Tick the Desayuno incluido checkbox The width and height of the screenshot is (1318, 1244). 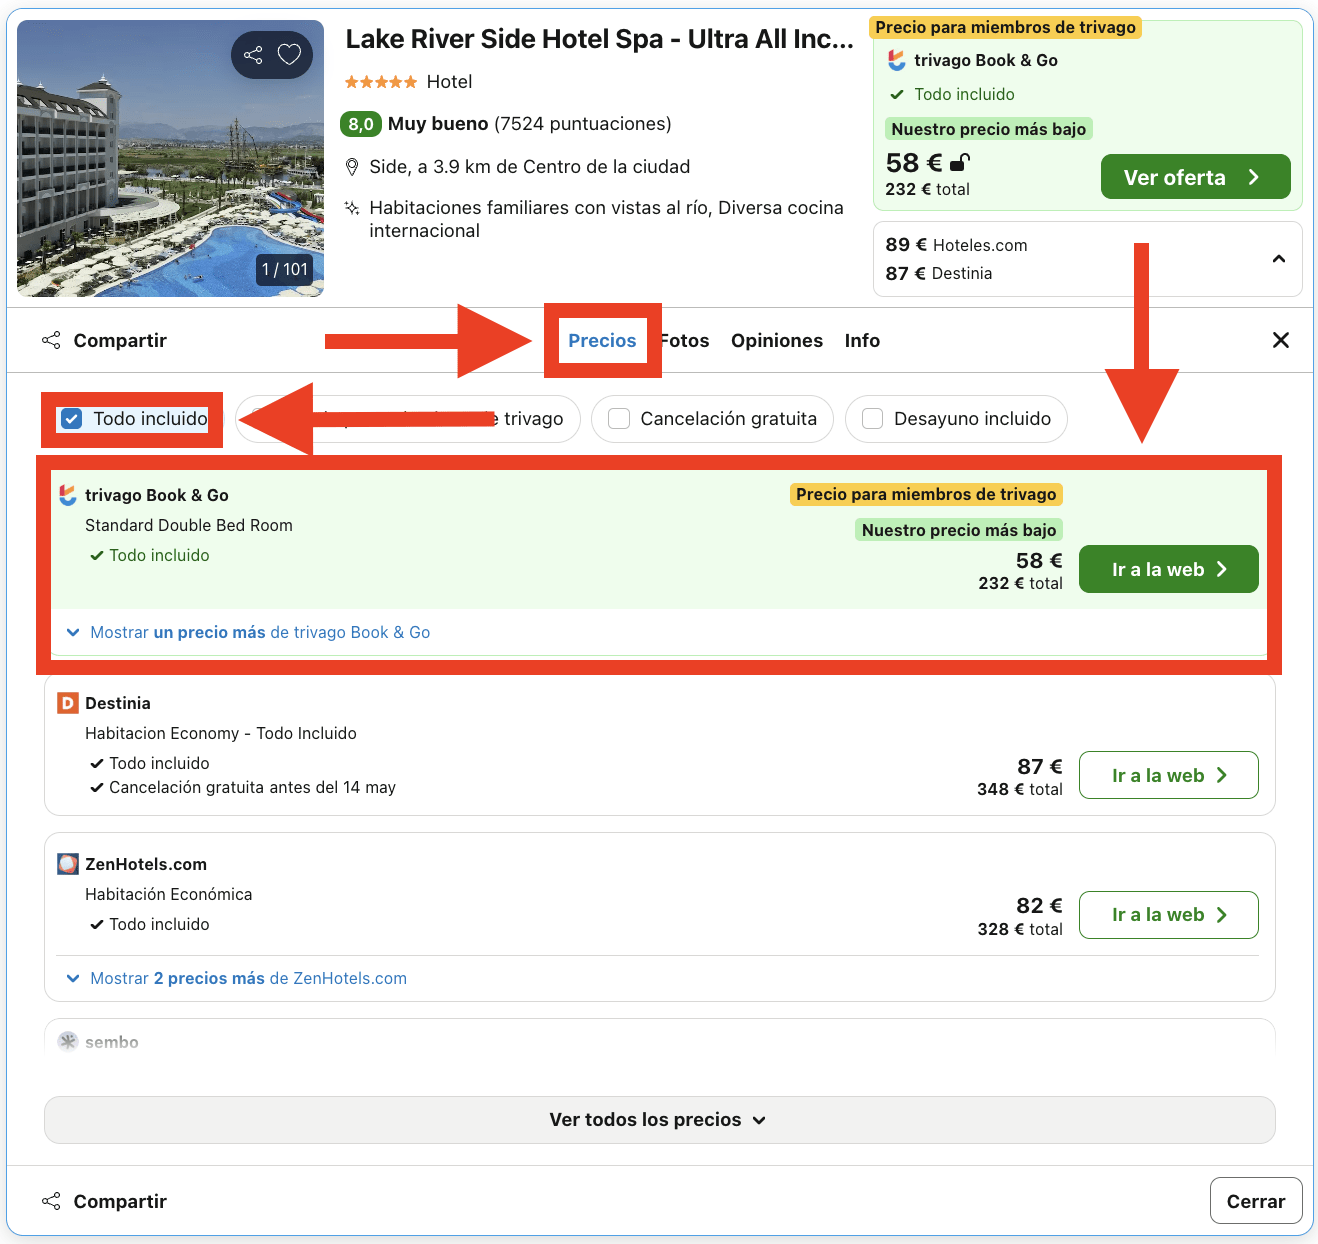872,419
